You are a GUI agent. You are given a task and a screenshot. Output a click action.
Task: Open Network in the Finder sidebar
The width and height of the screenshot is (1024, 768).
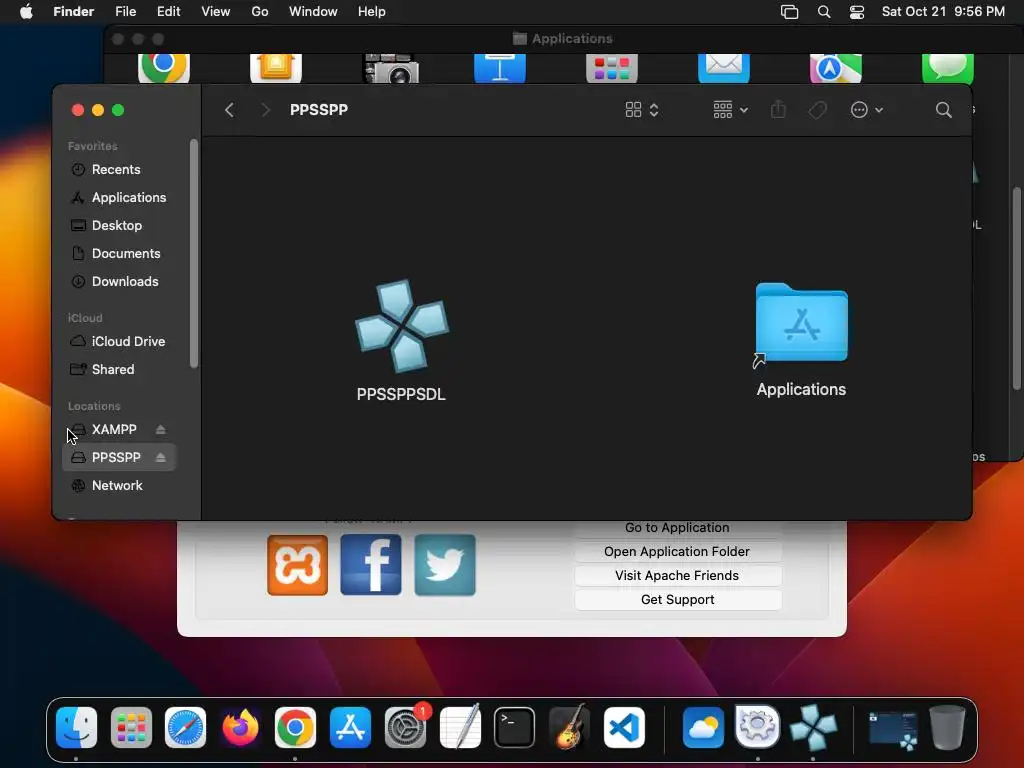click(117, 486)
